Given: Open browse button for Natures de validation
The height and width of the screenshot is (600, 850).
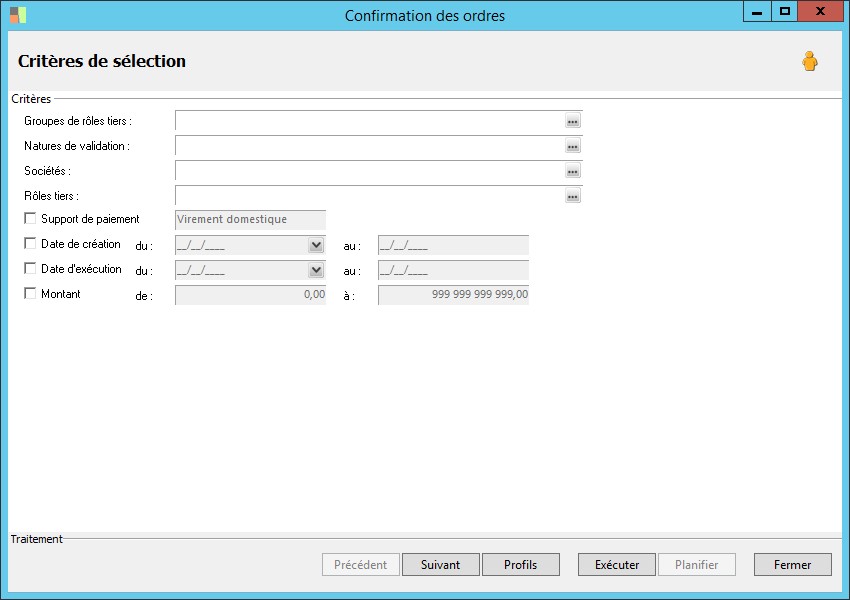Looking at the screenshot, I should 573,146.
